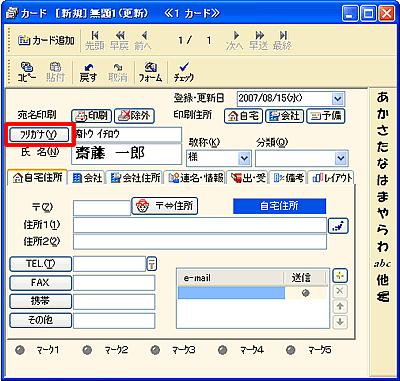Switch to the 会社 tab
Viewport: 400px width, 381px height.
click(x=88, y=178)
